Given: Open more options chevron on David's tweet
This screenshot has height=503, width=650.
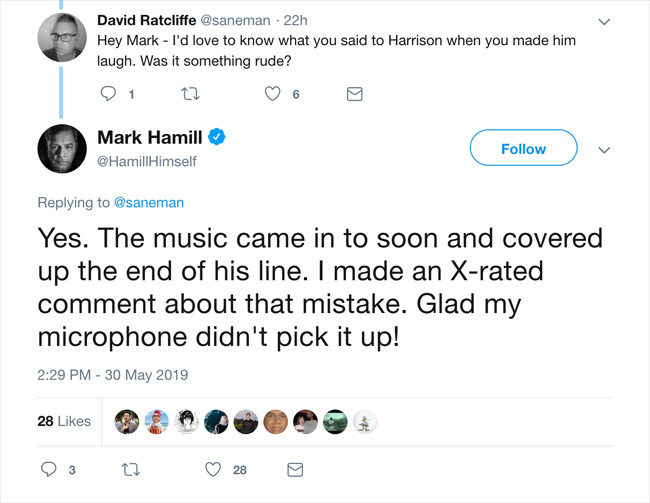Looking at the screenshot, I should (604, 21).
